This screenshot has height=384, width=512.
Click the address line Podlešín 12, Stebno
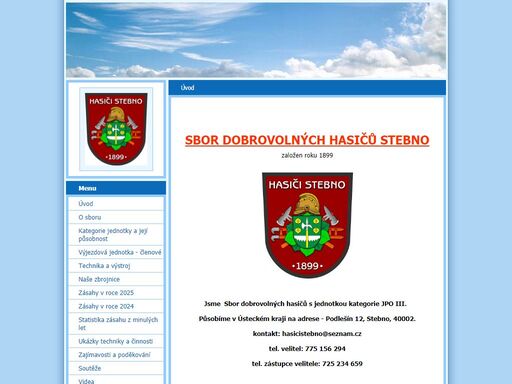click(307, 319)
